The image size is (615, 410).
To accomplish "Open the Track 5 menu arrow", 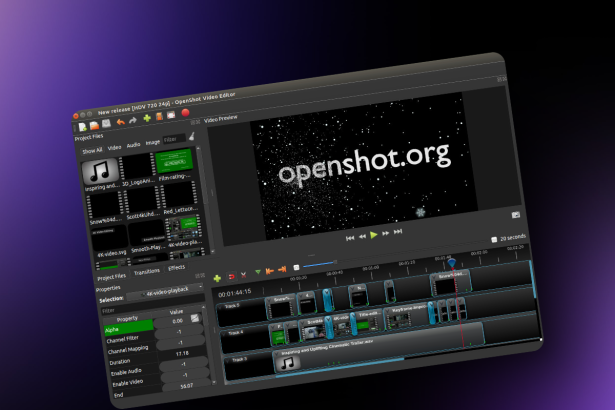I will [220, 308].
